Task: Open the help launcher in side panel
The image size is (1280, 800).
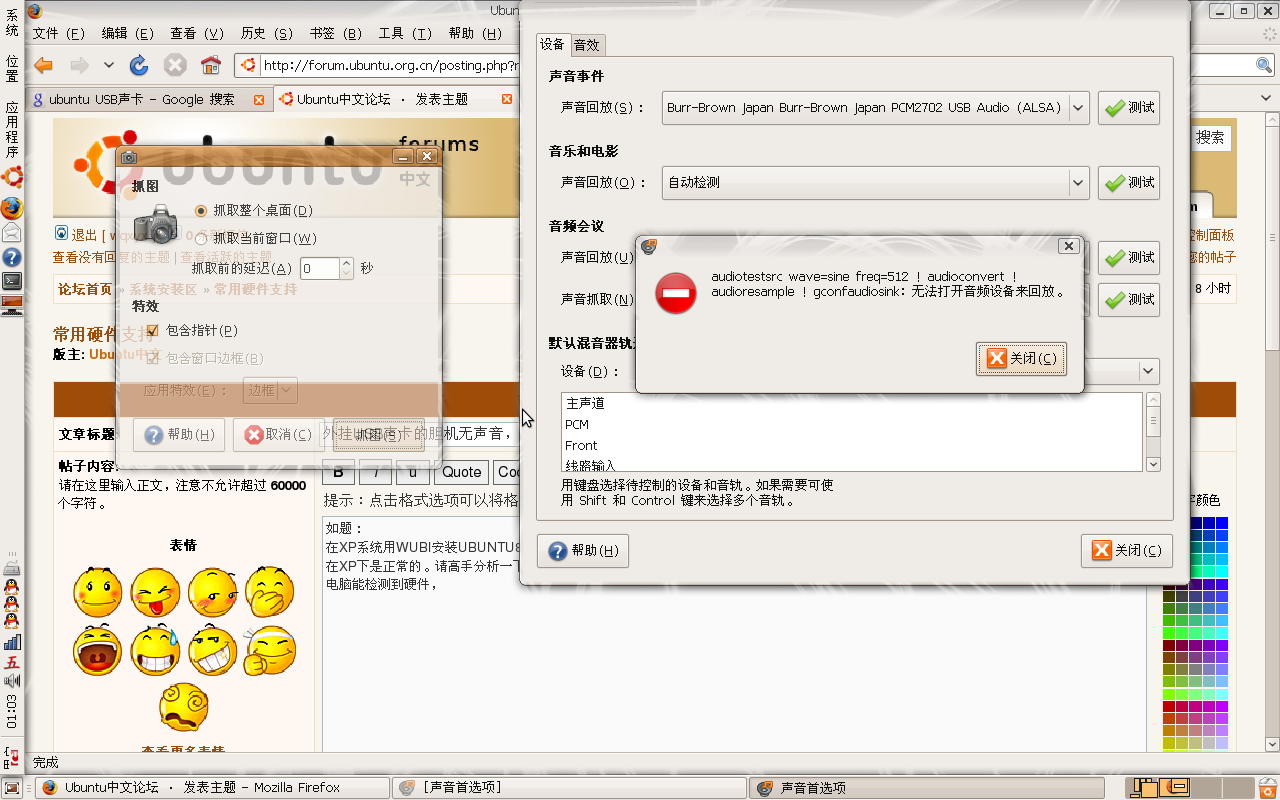Action: 12,257
